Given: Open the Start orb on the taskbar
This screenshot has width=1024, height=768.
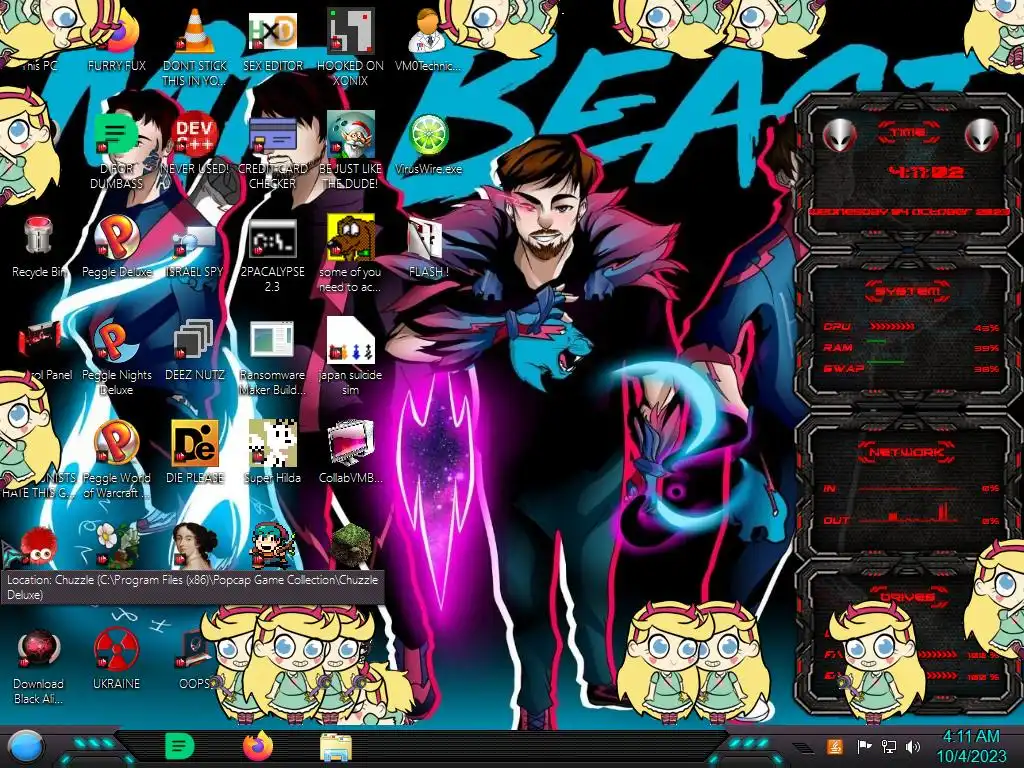Looking at the screenshot, I should 26,747.
